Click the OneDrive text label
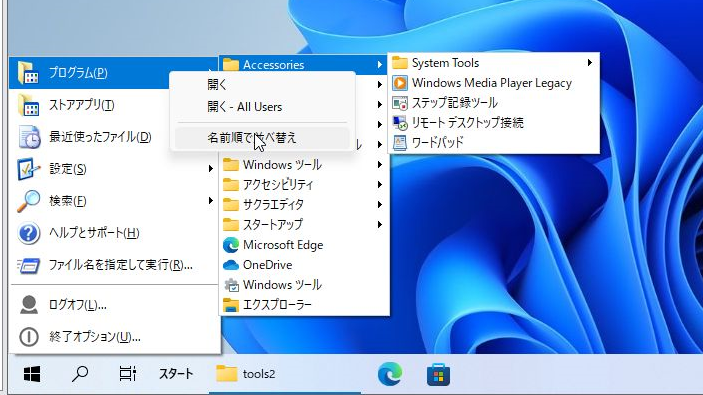The height and width of the screenshot is (395, 703). click(268, 265)
